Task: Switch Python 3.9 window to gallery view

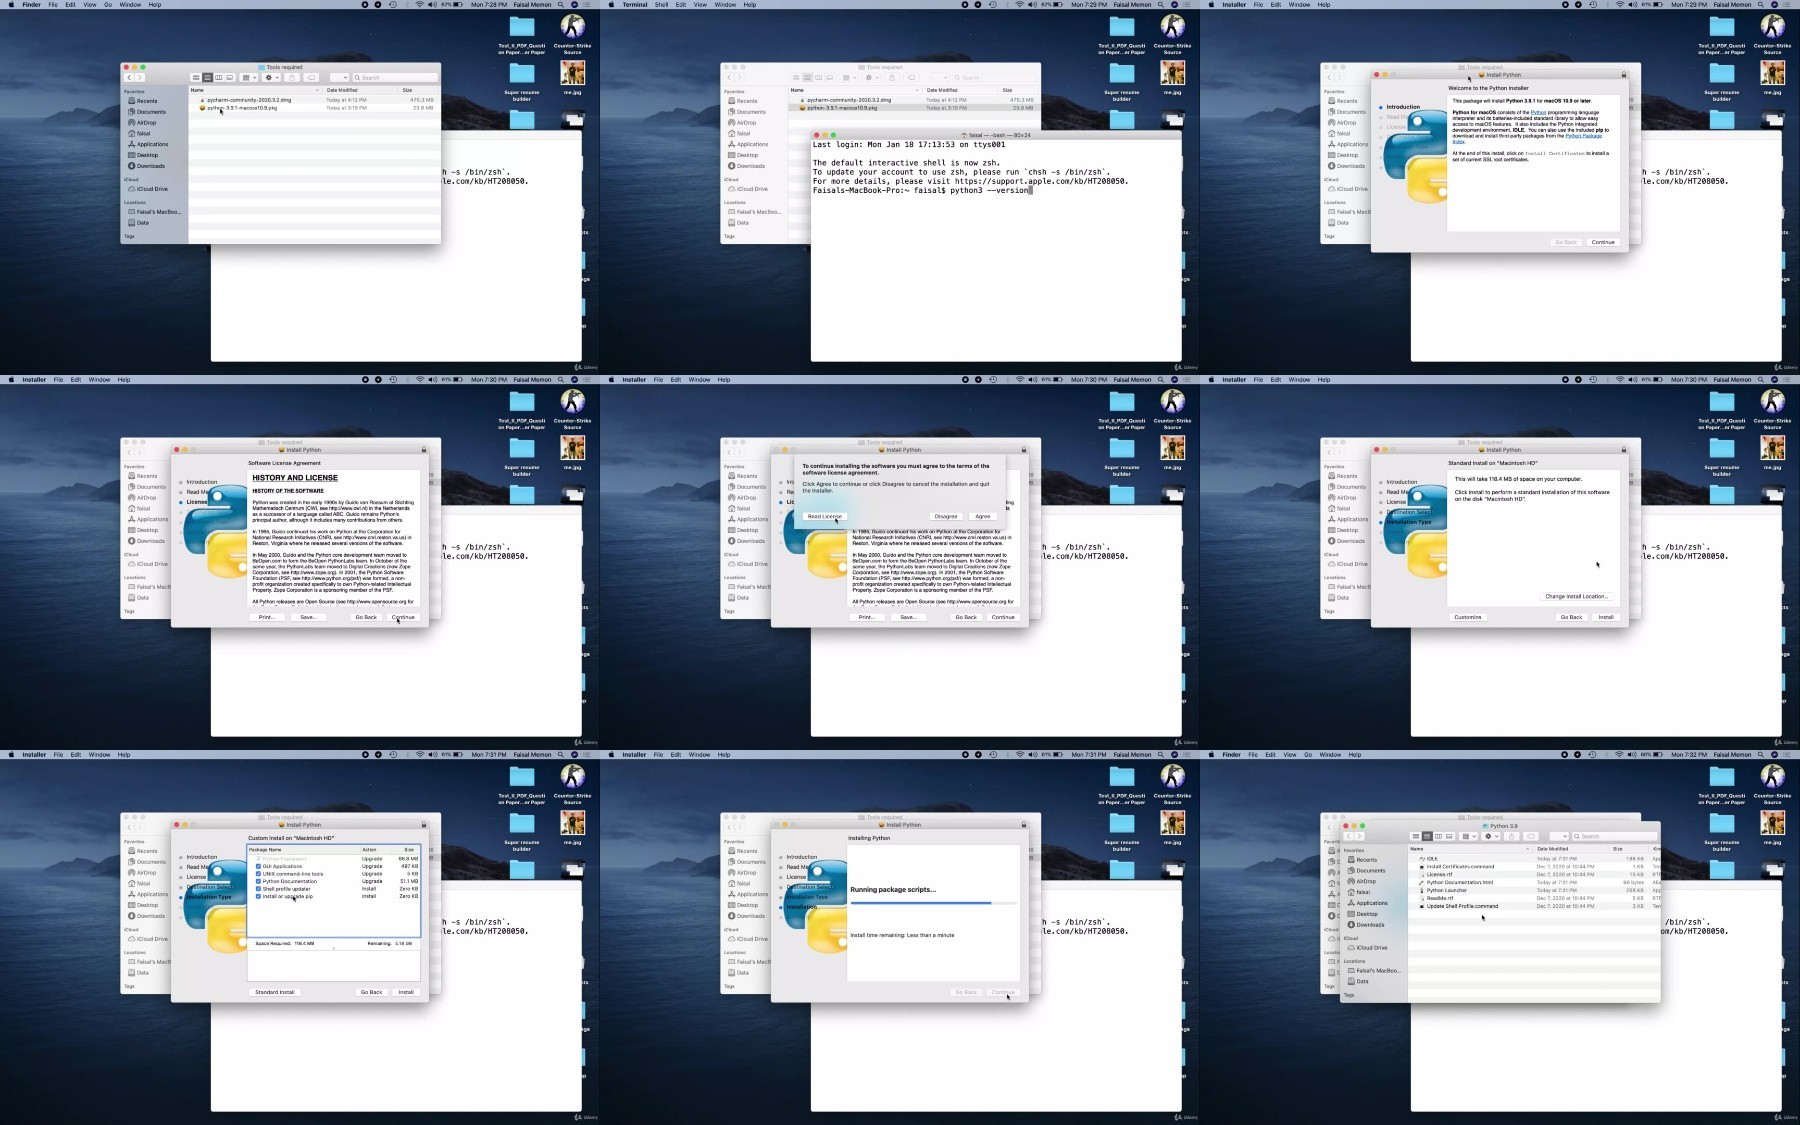Action: 1449,836
